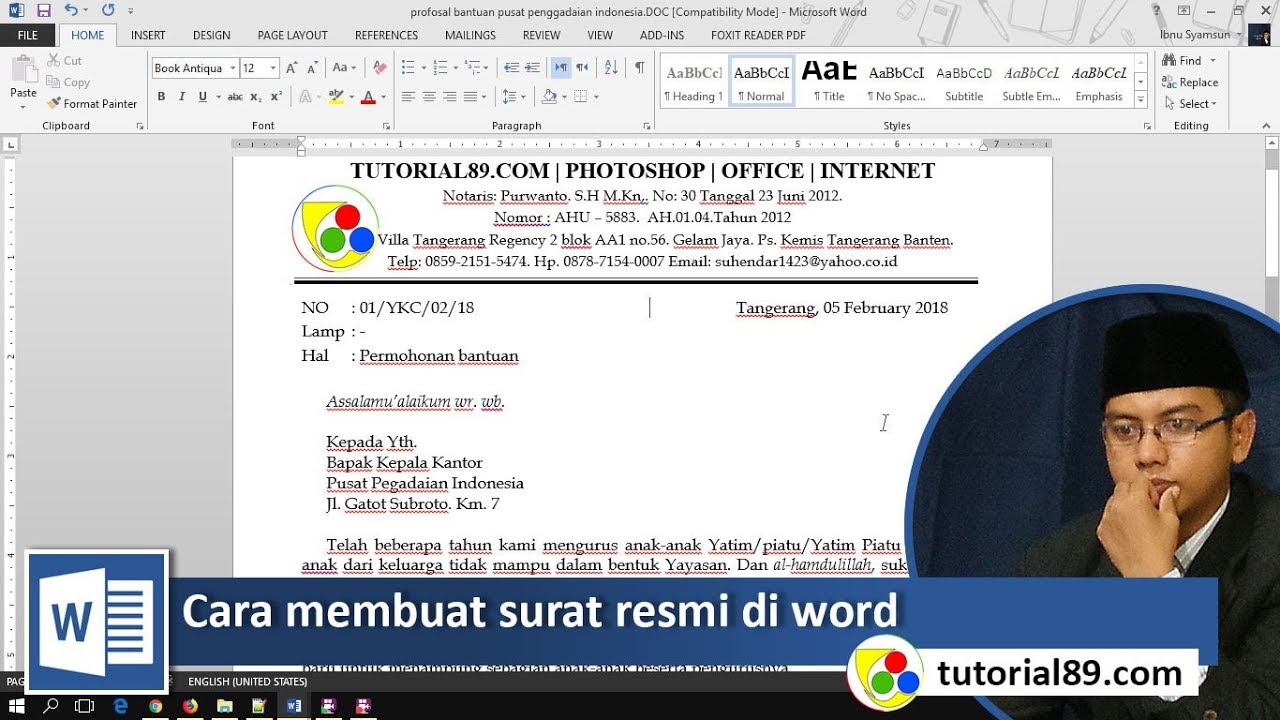Toggle right-to-left text direction
This screenshot has width=1280, height=720.
pyautogui.click(x=582, y=68)
